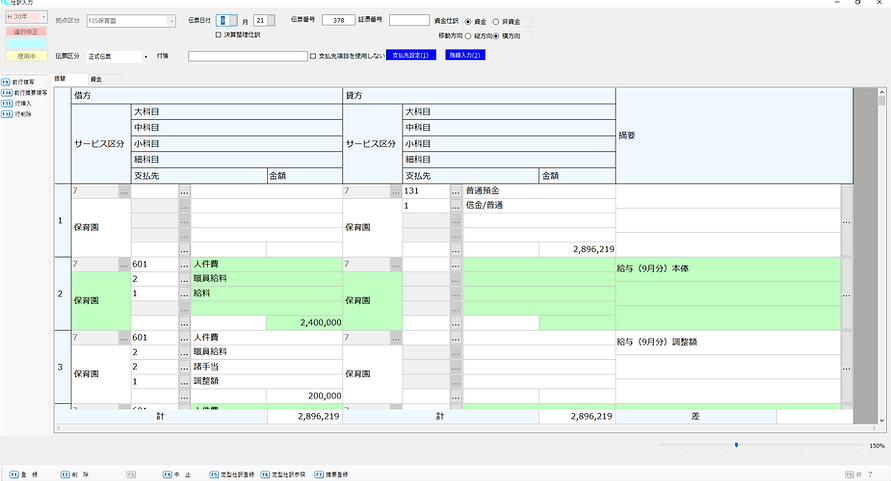Click the F7 摘要登録 icon

click(x=319, y=474)
